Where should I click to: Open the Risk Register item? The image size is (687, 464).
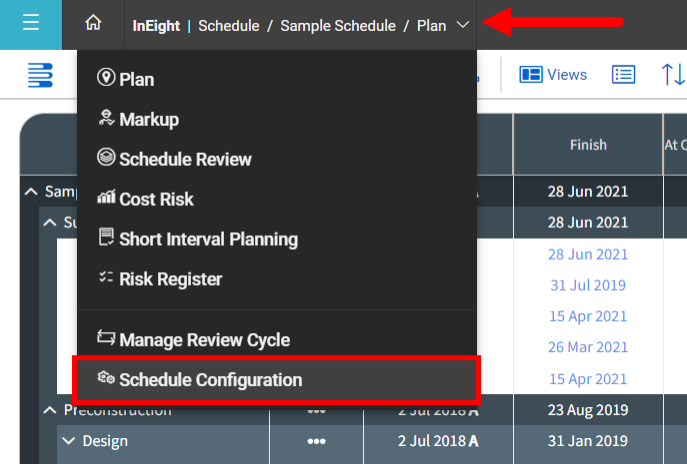170,279
